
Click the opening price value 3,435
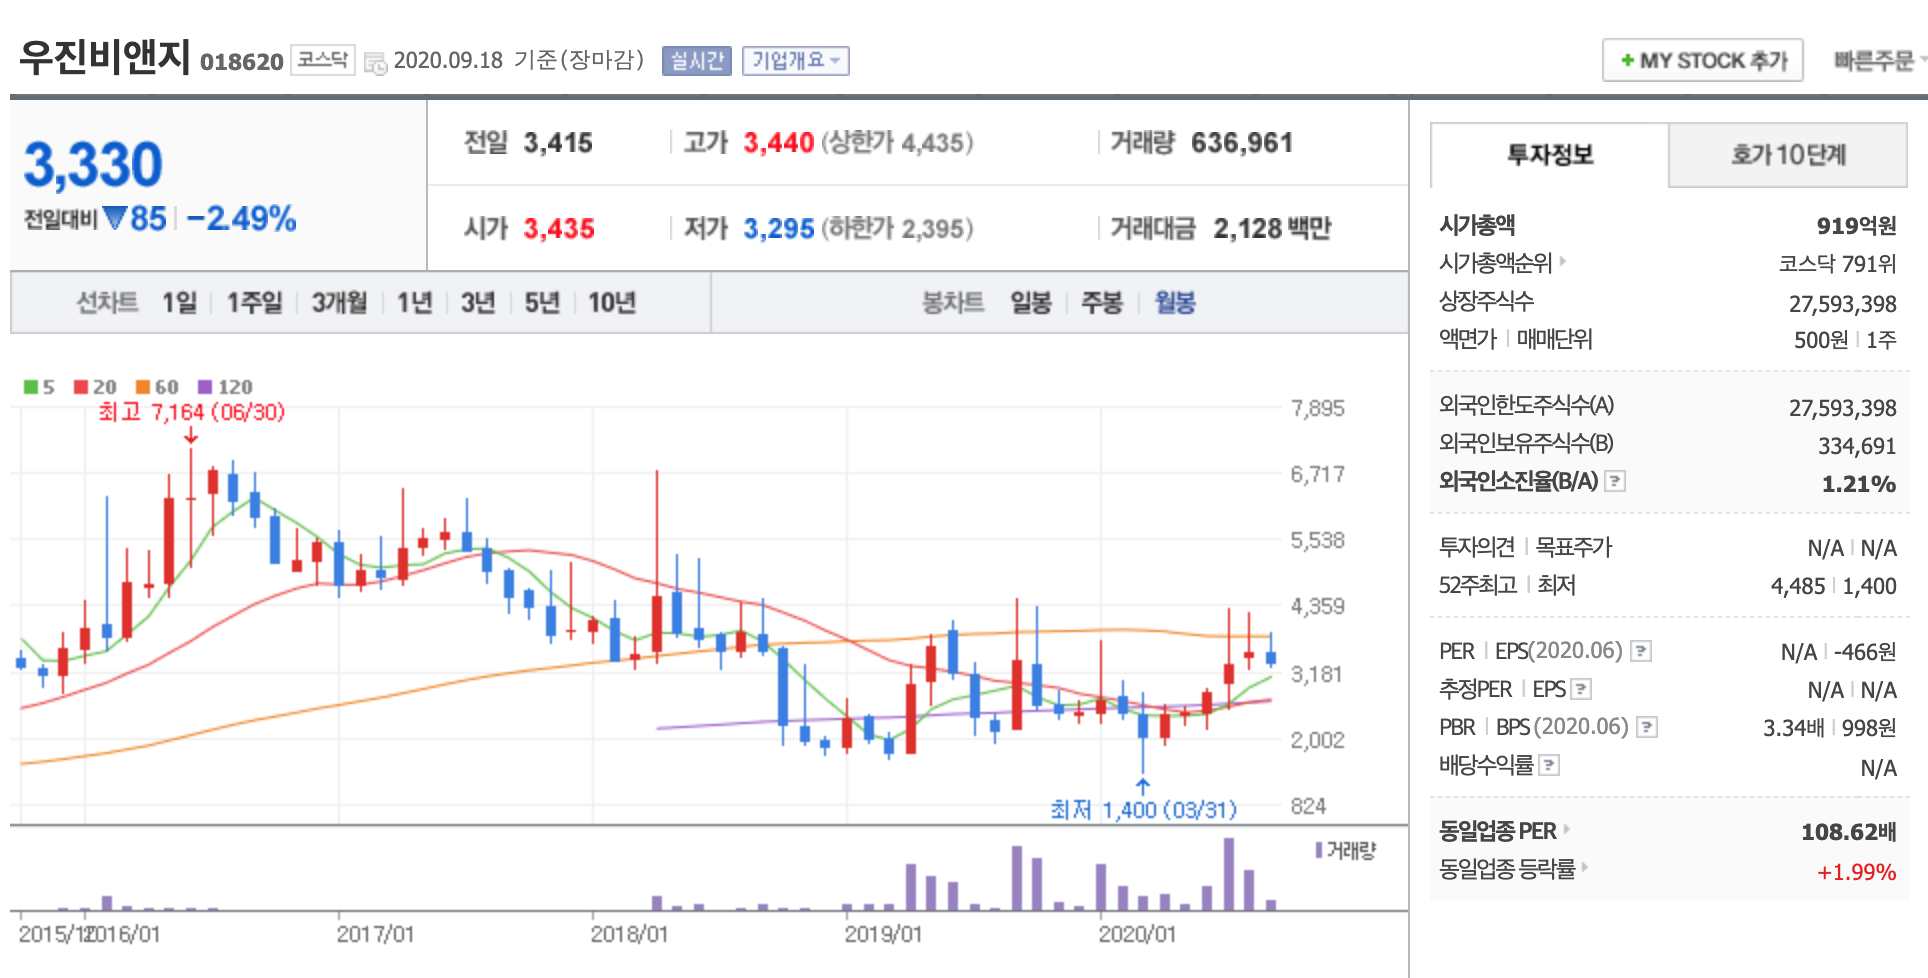(x=559, y=229)
